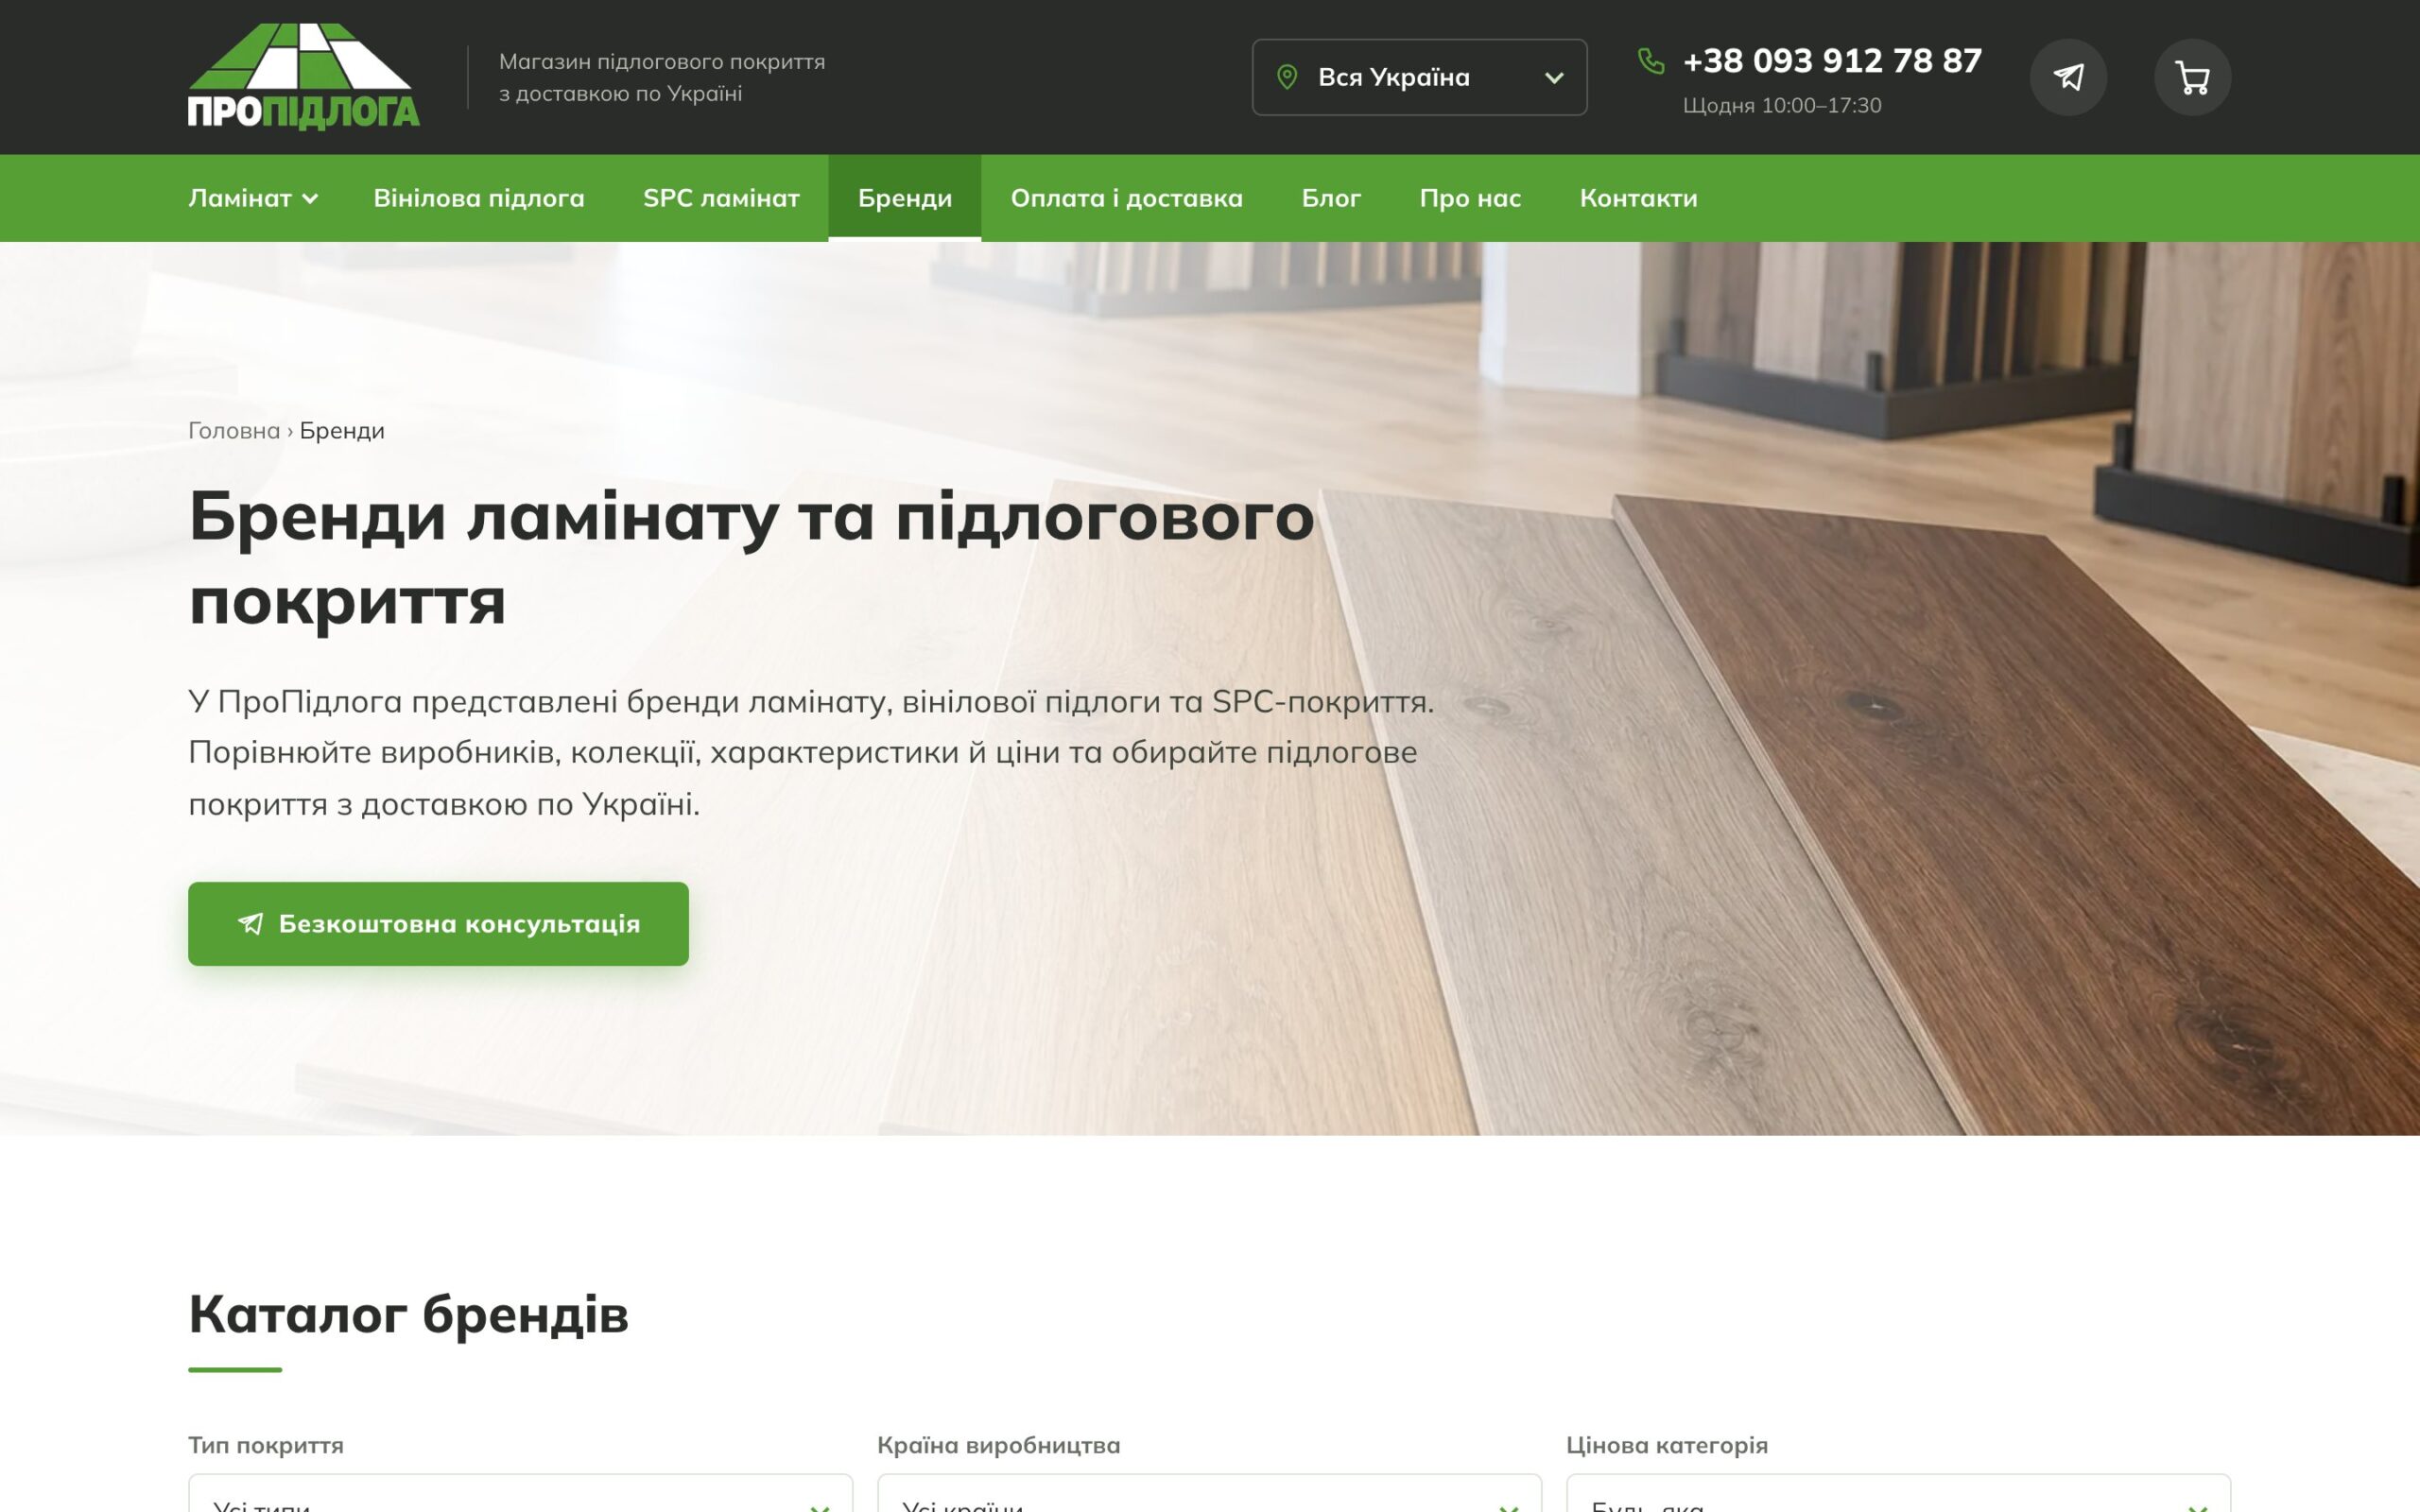Image resolution: width=2420 pixels, height=1512 pixels.
Task: Select the Бренди nav tab
Action: [904, 198]
